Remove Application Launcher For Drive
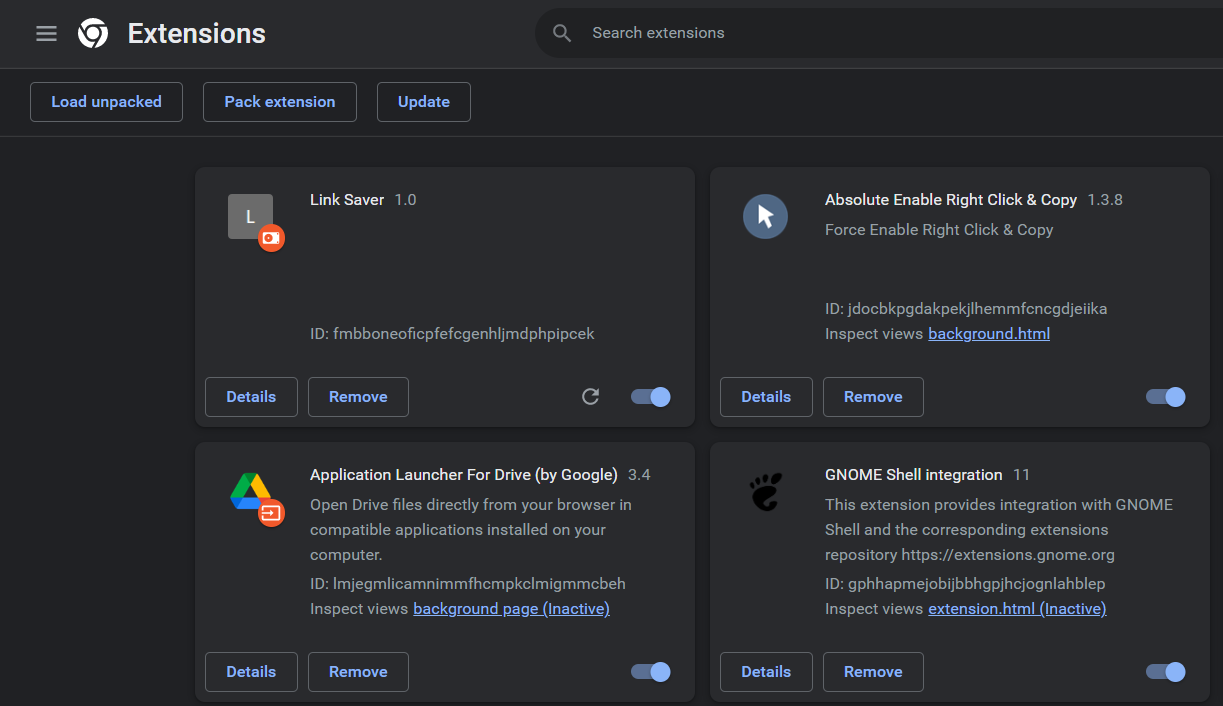The width and height of the screenshot is (1223, 706). [x=358, y=672]
